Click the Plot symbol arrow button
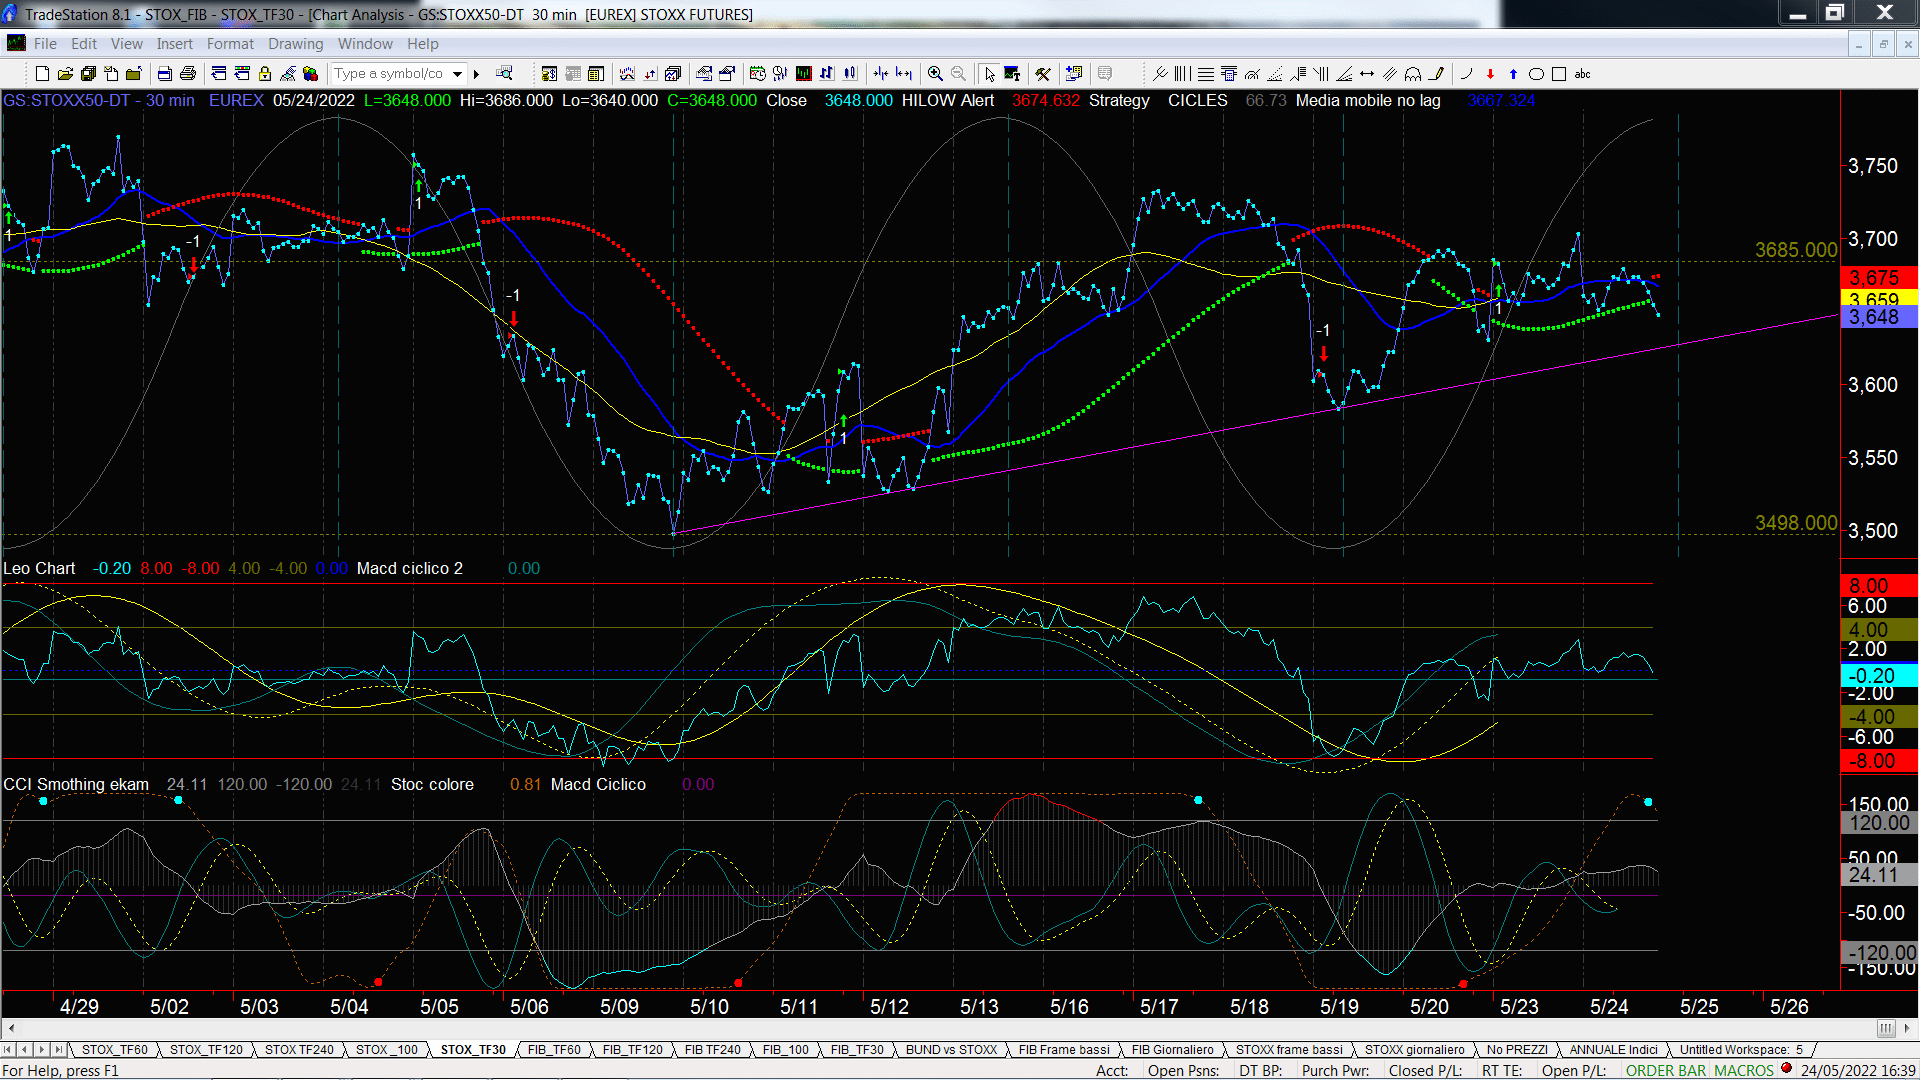Screen dimensions: 1920x1080 click(x=477, y=74)
